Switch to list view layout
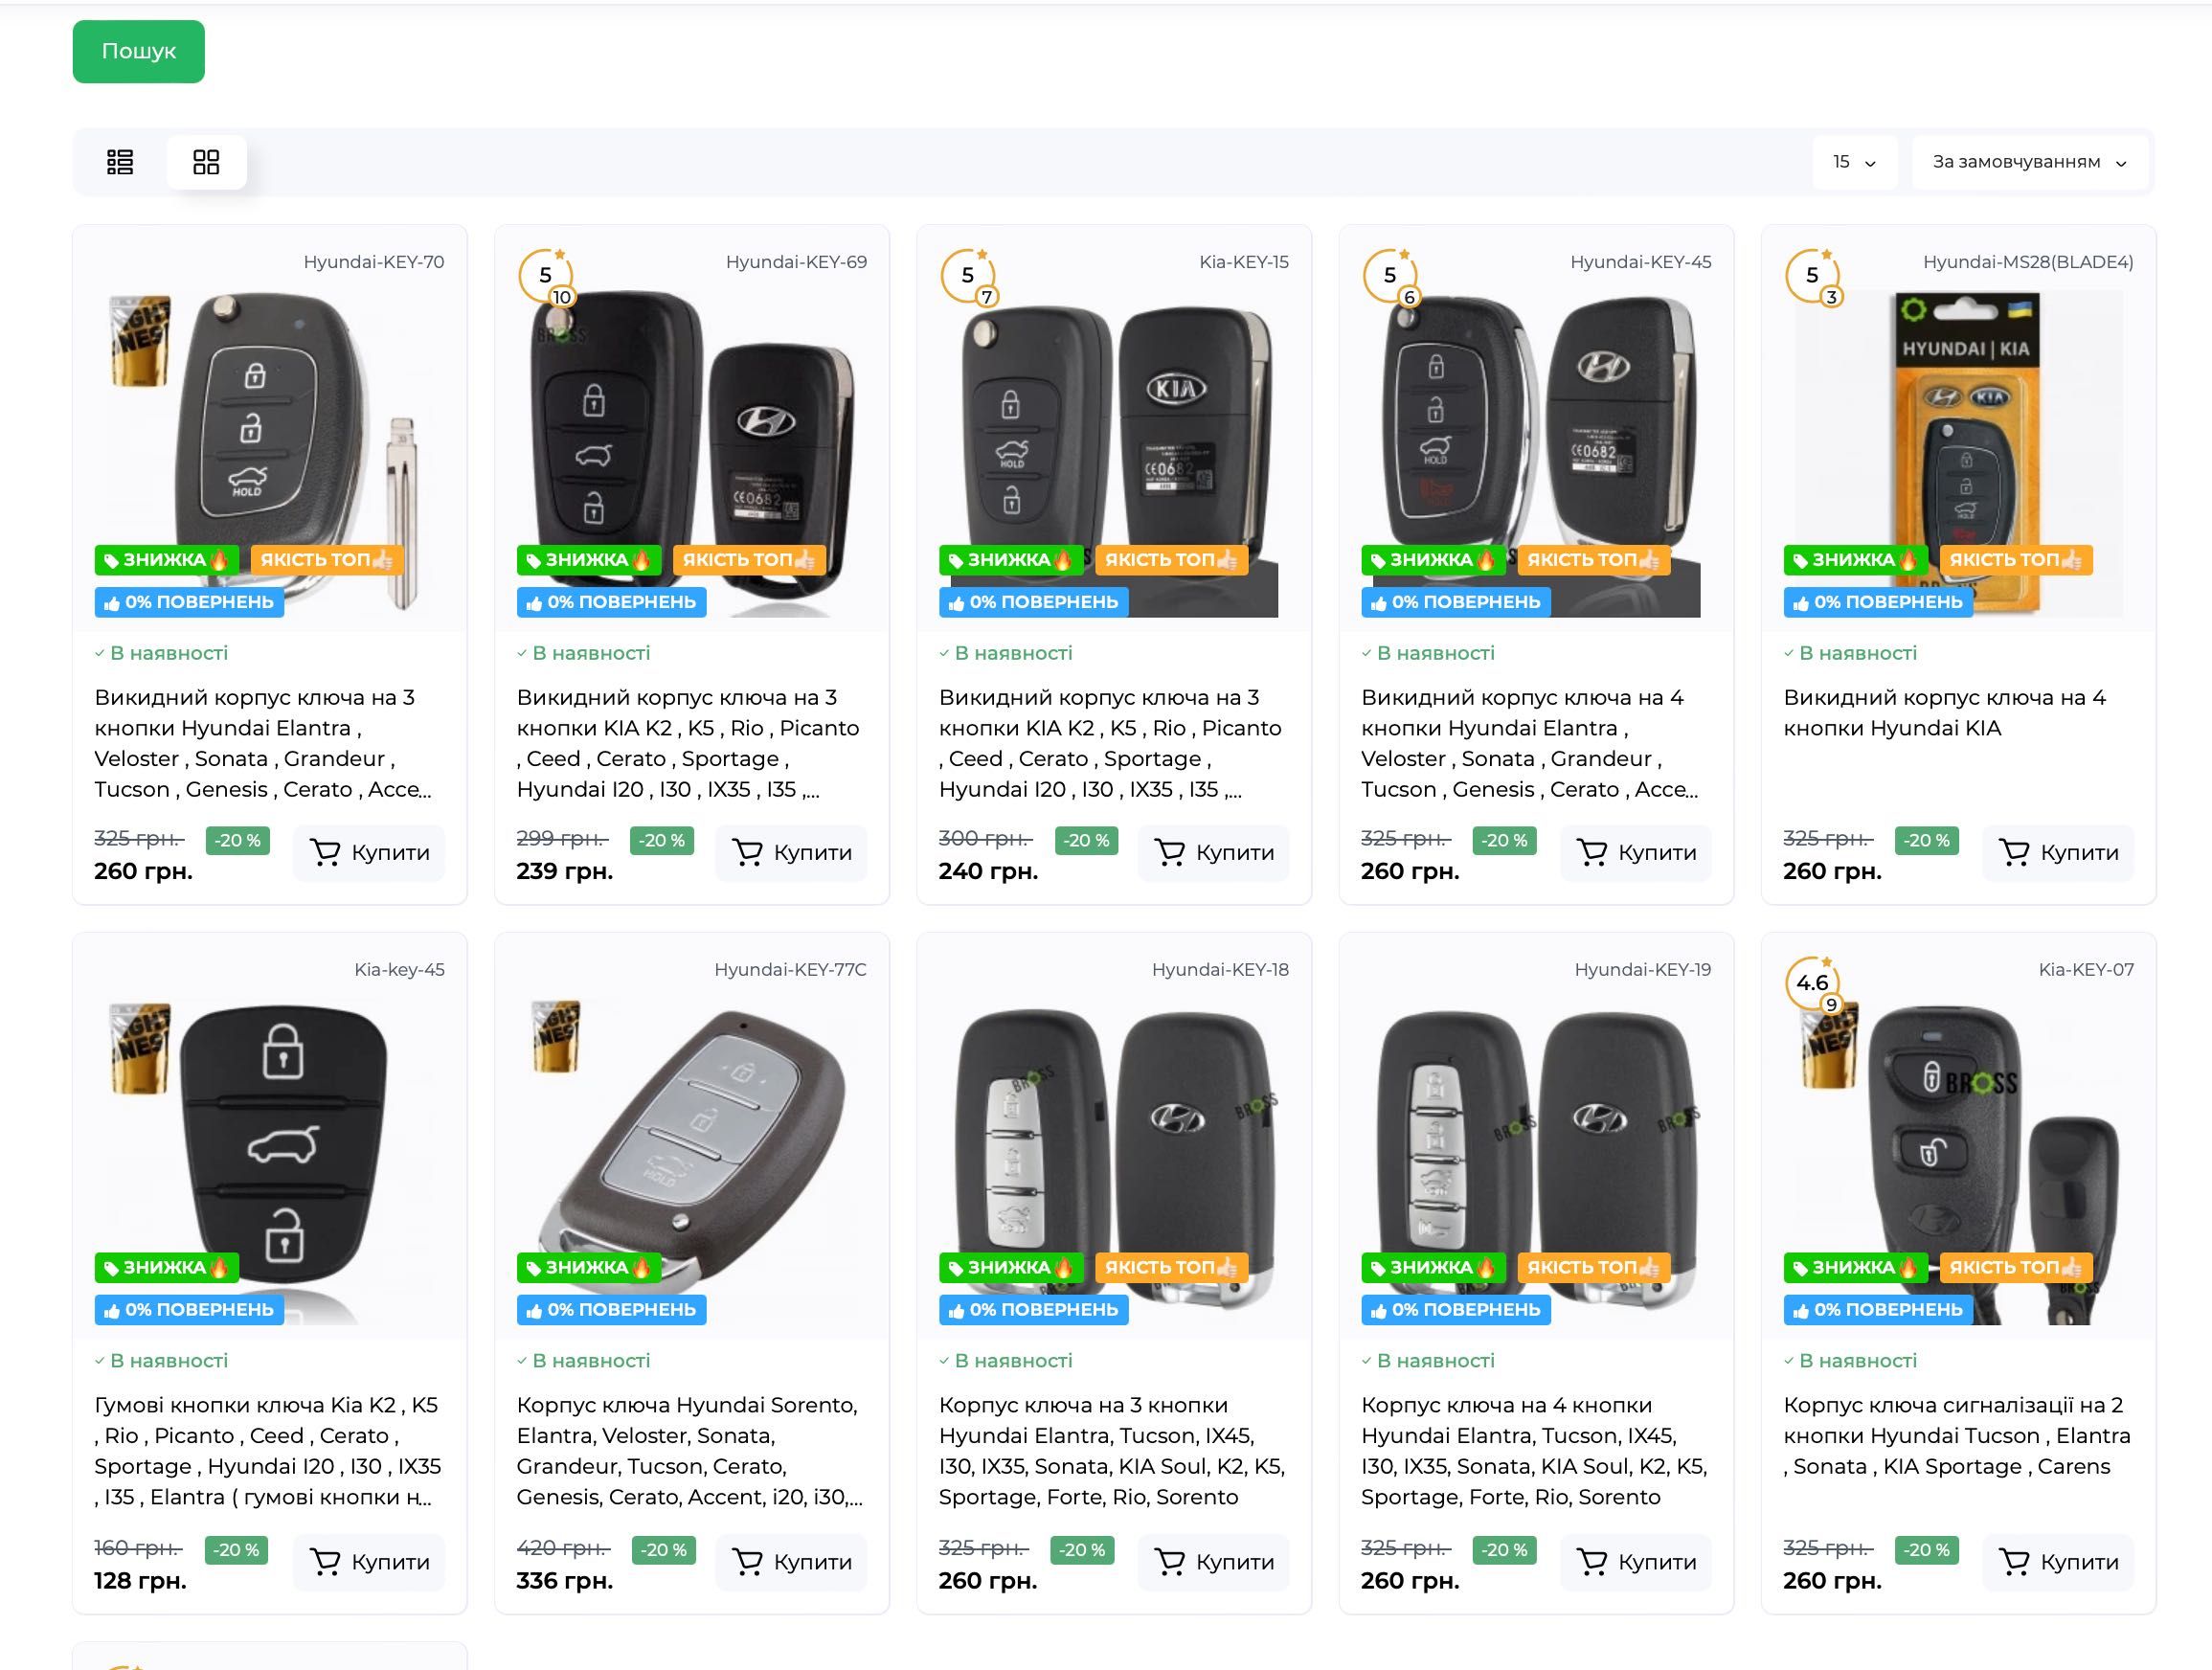2212x1670 pixels. pyautogui.click(x=120, y=162)
